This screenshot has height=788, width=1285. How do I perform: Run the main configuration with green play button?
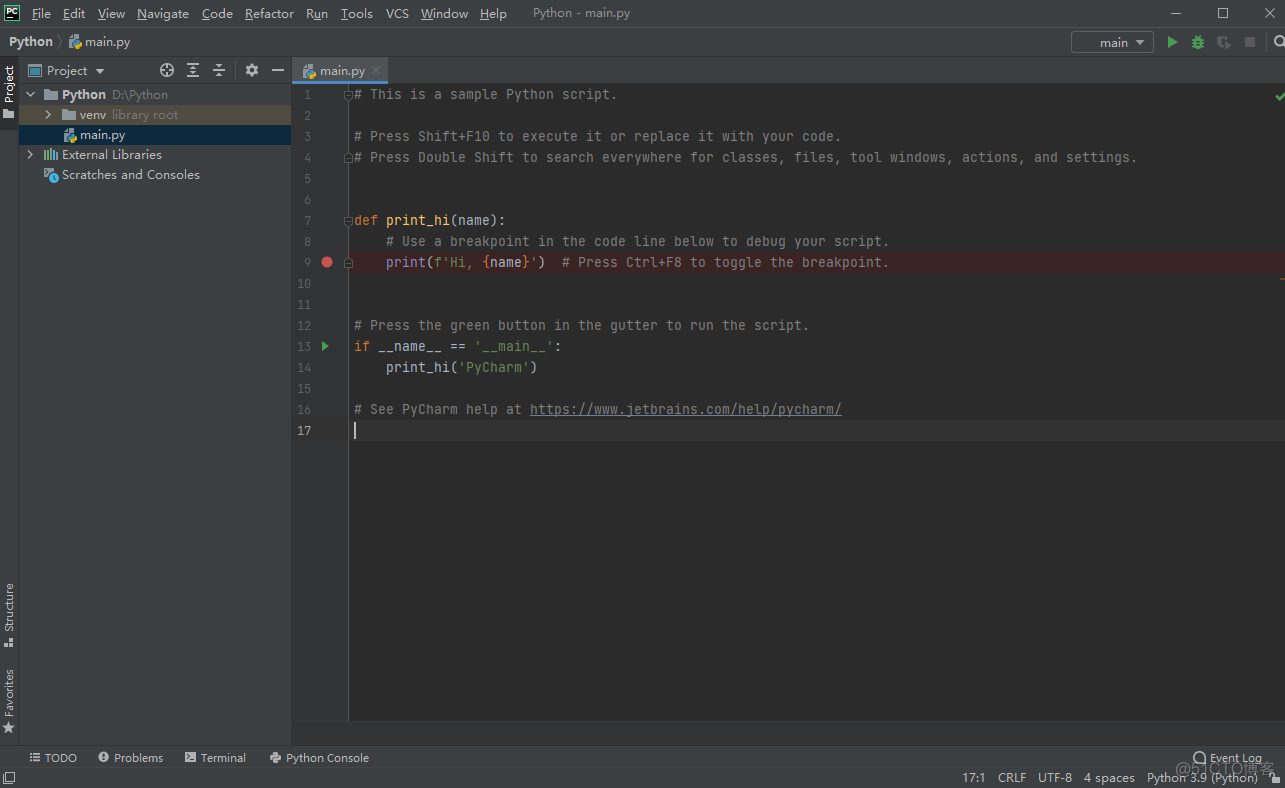1173,42
